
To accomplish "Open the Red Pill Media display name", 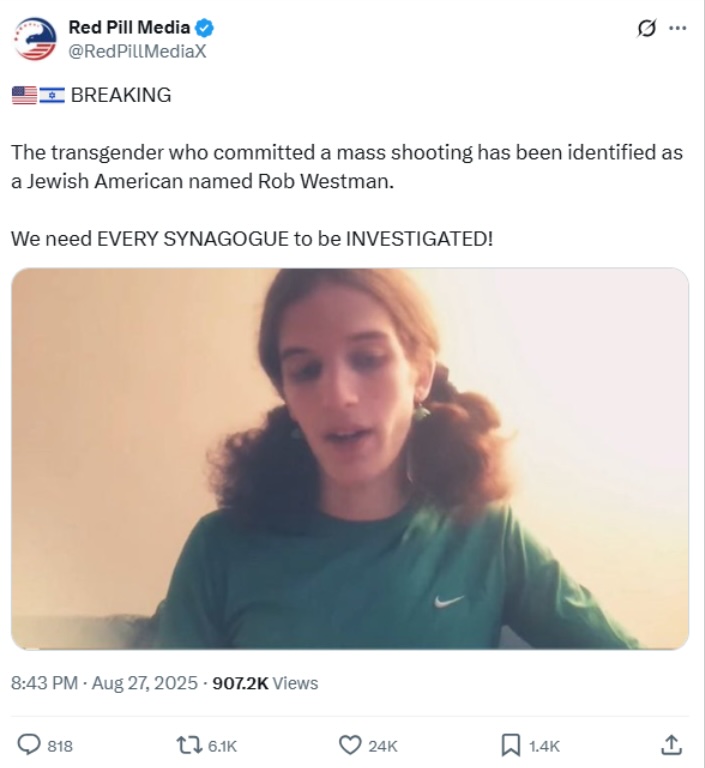I will 129,27.
